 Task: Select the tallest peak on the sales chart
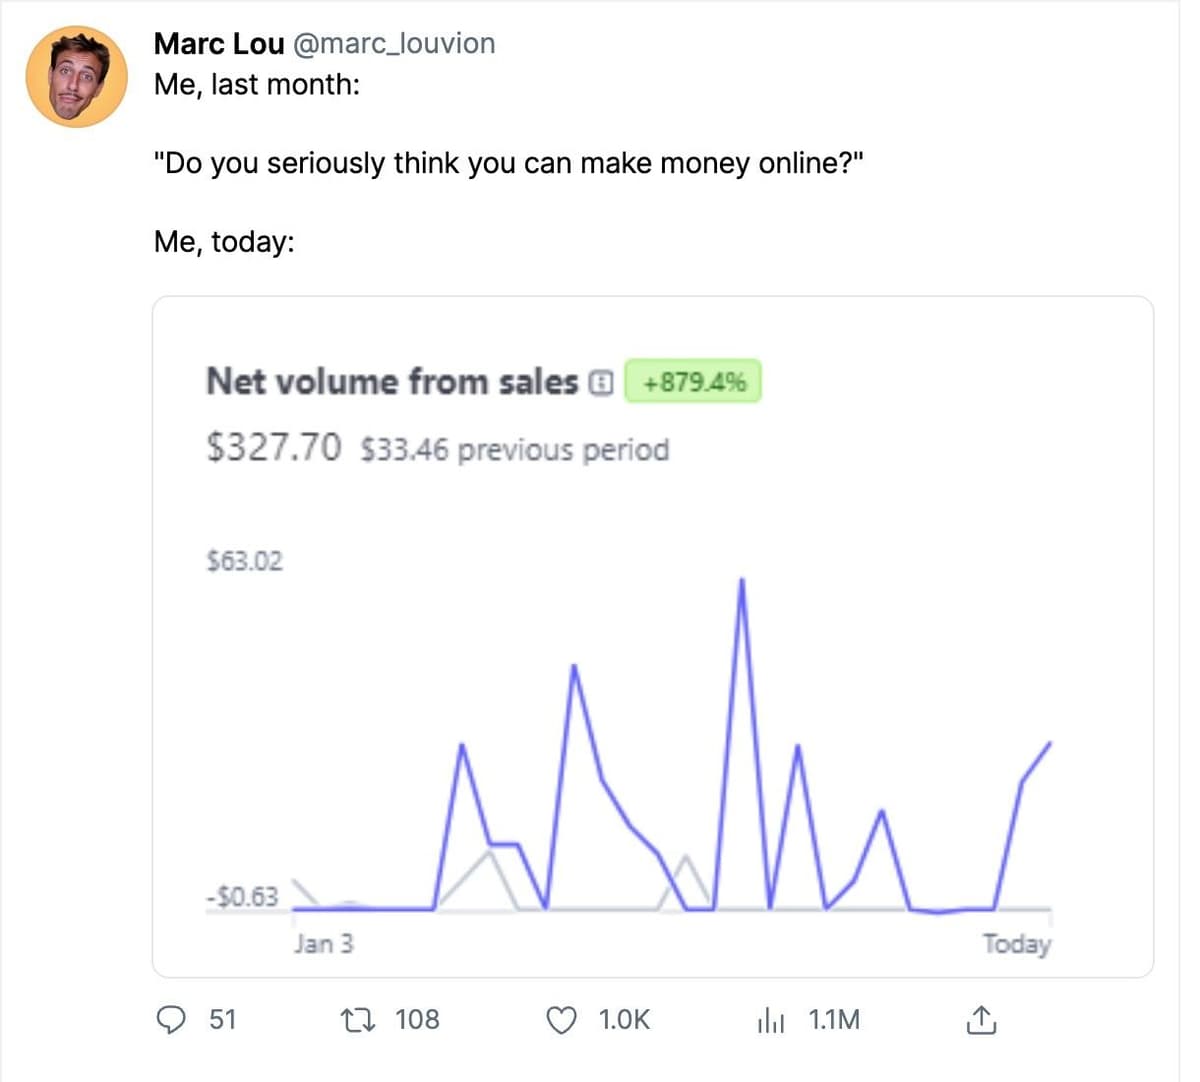(x=742, y=580)
